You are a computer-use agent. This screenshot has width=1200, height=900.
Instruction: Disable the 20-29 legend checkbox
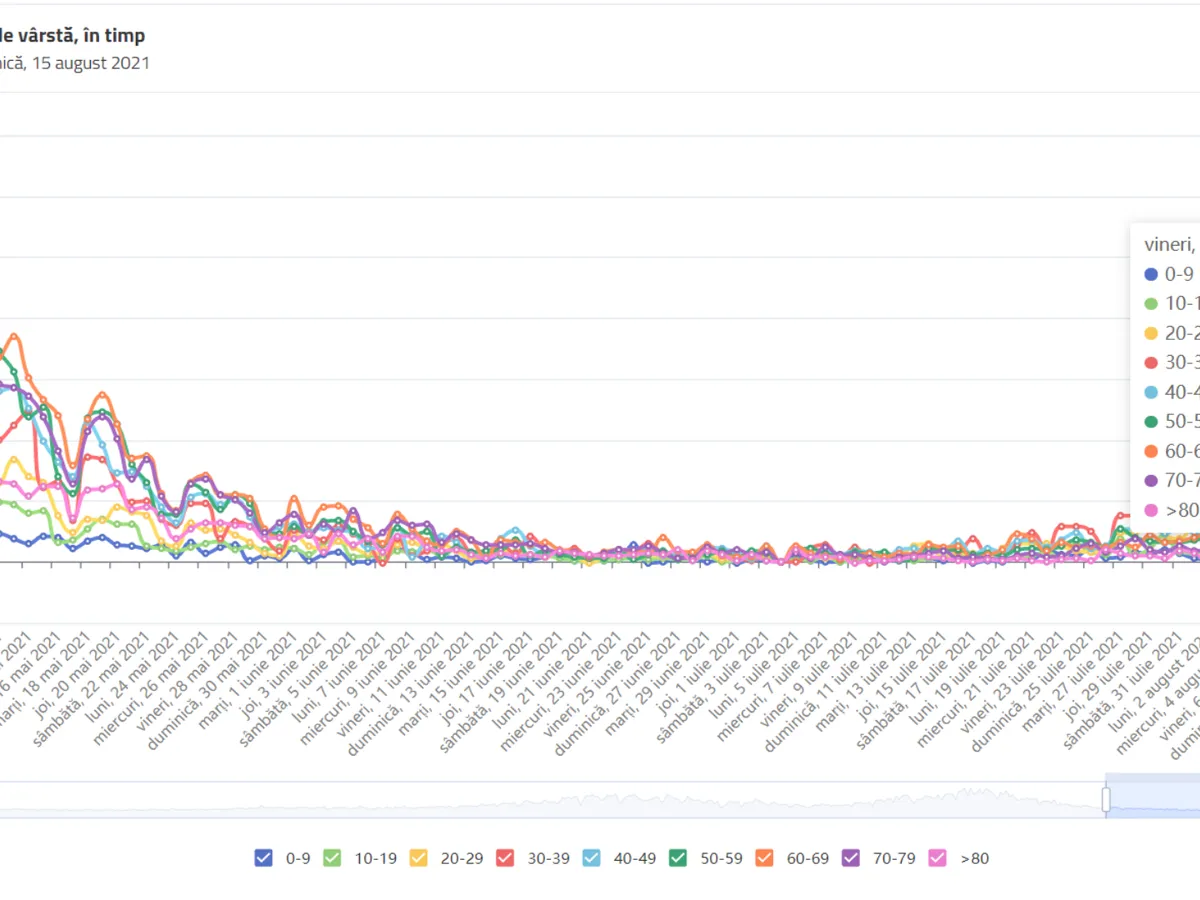point(419,857)
